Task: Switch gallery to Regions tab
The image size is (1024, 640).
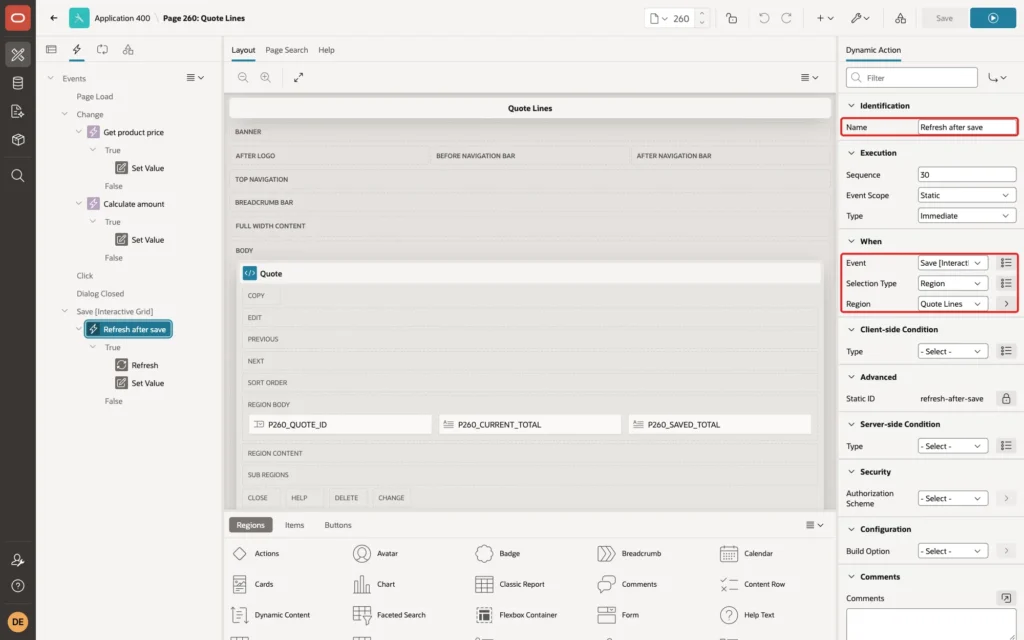Action: (x=250, y=524)
